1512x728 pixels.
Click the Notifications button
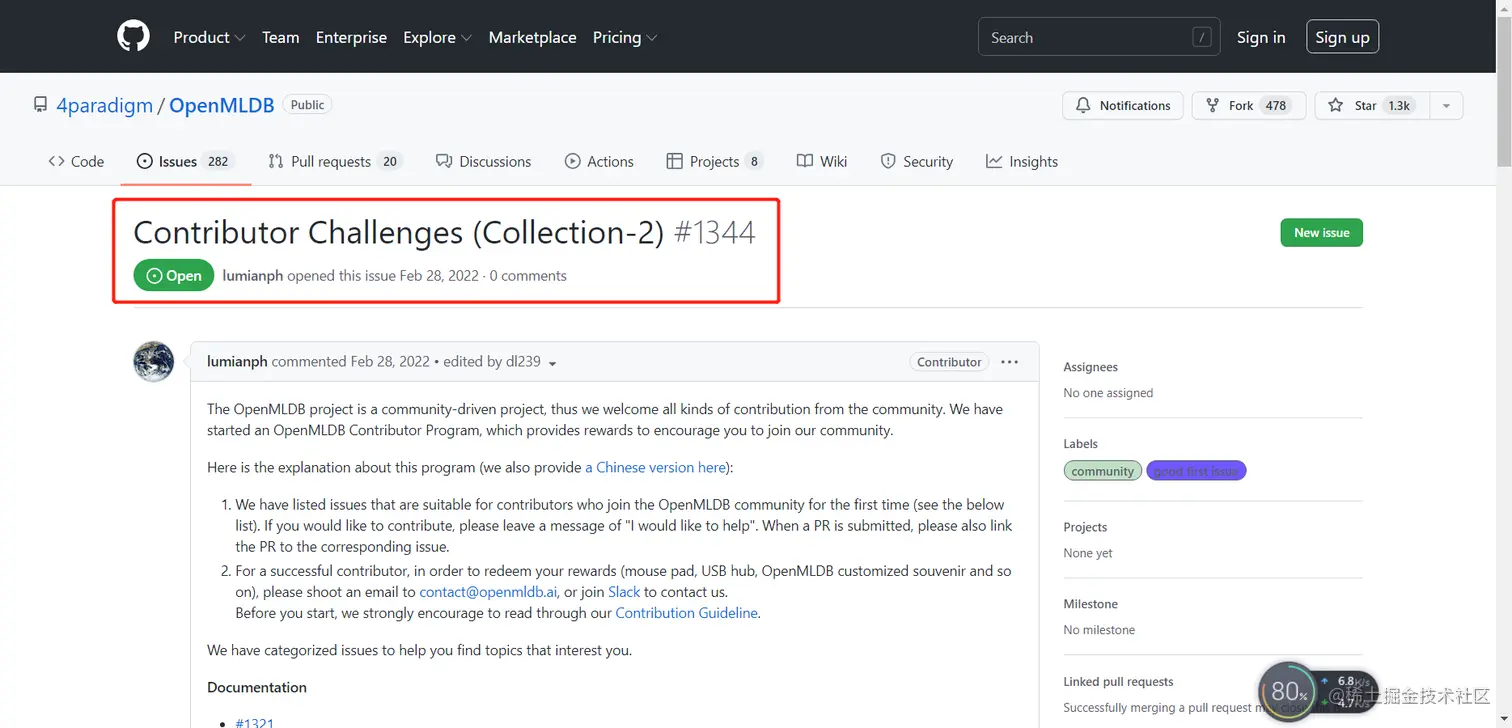pyautogui.click(x=1123, y=105)
